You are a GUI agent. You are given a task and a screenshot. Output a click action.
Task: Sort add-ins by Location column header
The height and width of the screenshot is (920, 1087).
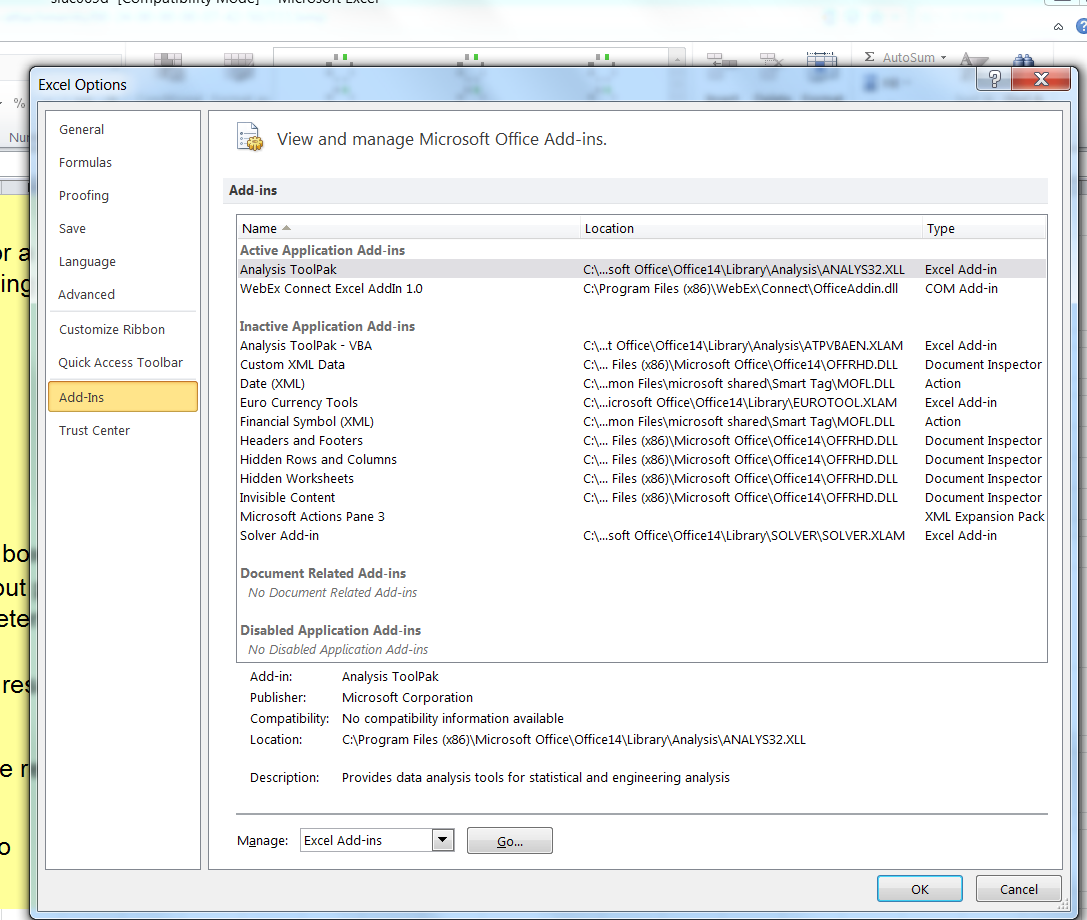pos(751,228)
